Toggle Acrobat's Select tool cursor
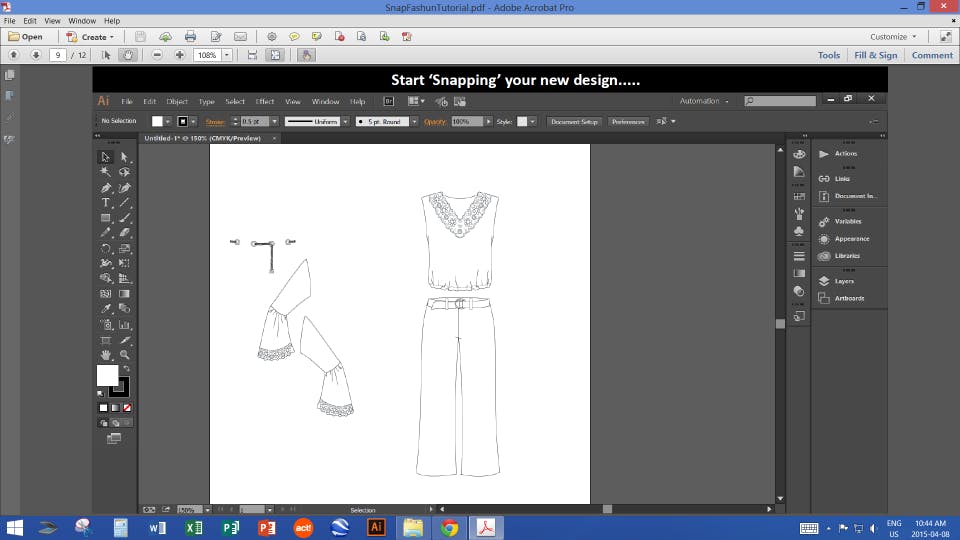 point(106,55)
